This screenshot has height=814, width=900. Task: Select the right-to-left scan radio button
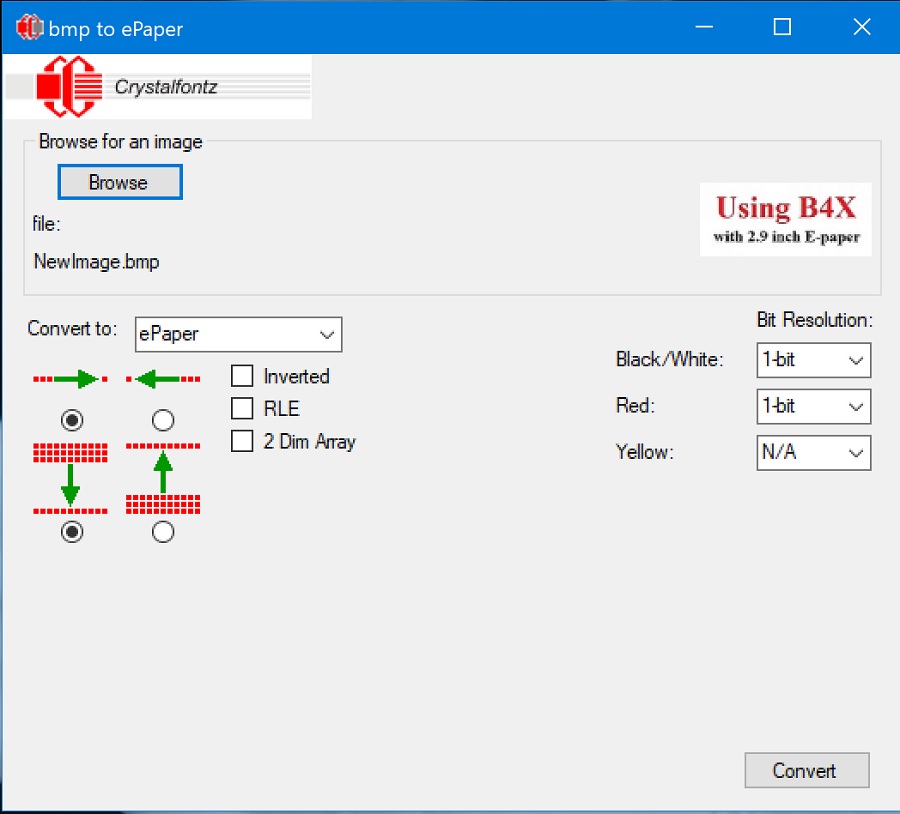tap(163, 420)
